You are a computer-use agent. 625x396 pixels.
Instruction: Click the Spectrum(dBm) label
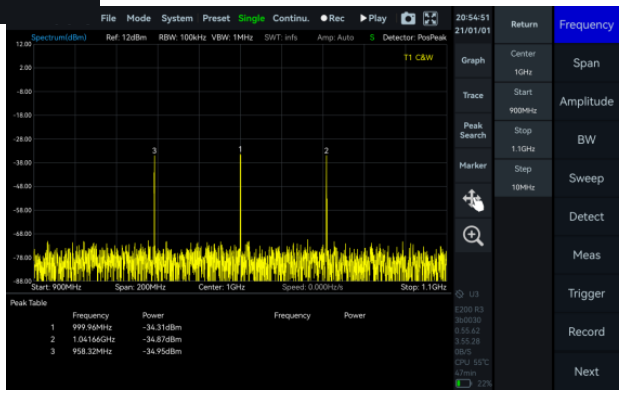[x=59, y=37]
